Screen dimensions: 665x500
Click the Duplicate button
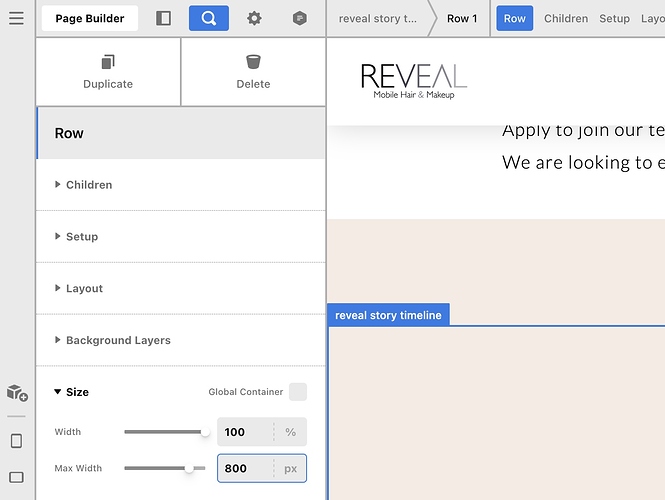[108, 72]
